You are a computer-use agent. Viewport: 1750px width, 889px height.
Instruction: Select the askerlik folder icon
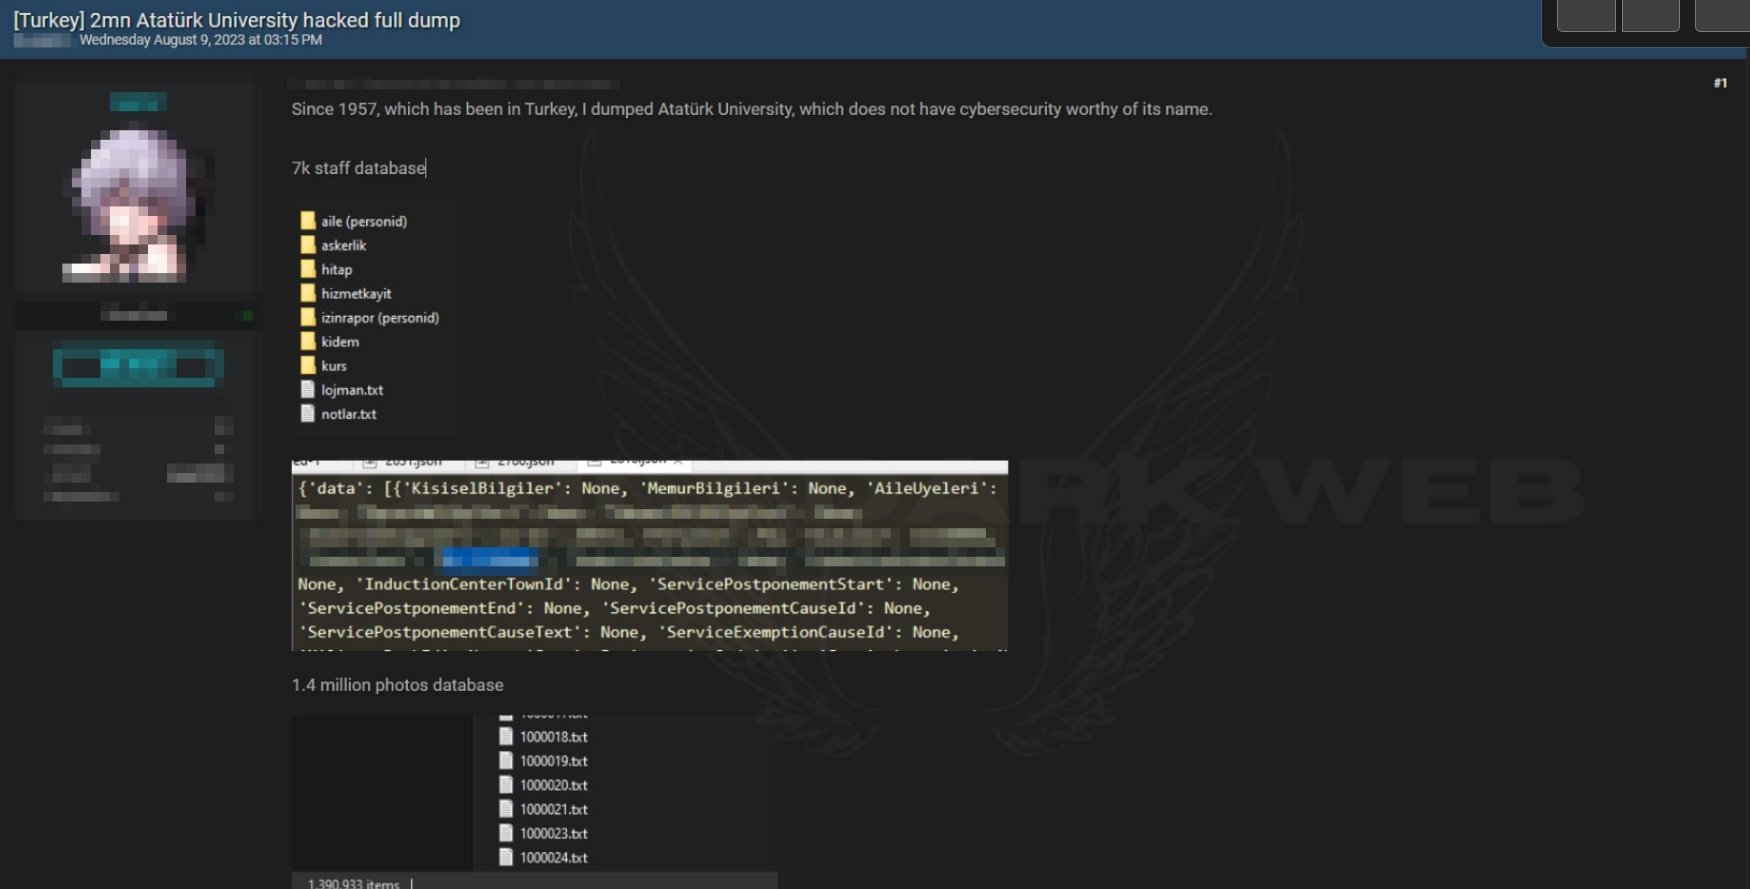[308, 245]
